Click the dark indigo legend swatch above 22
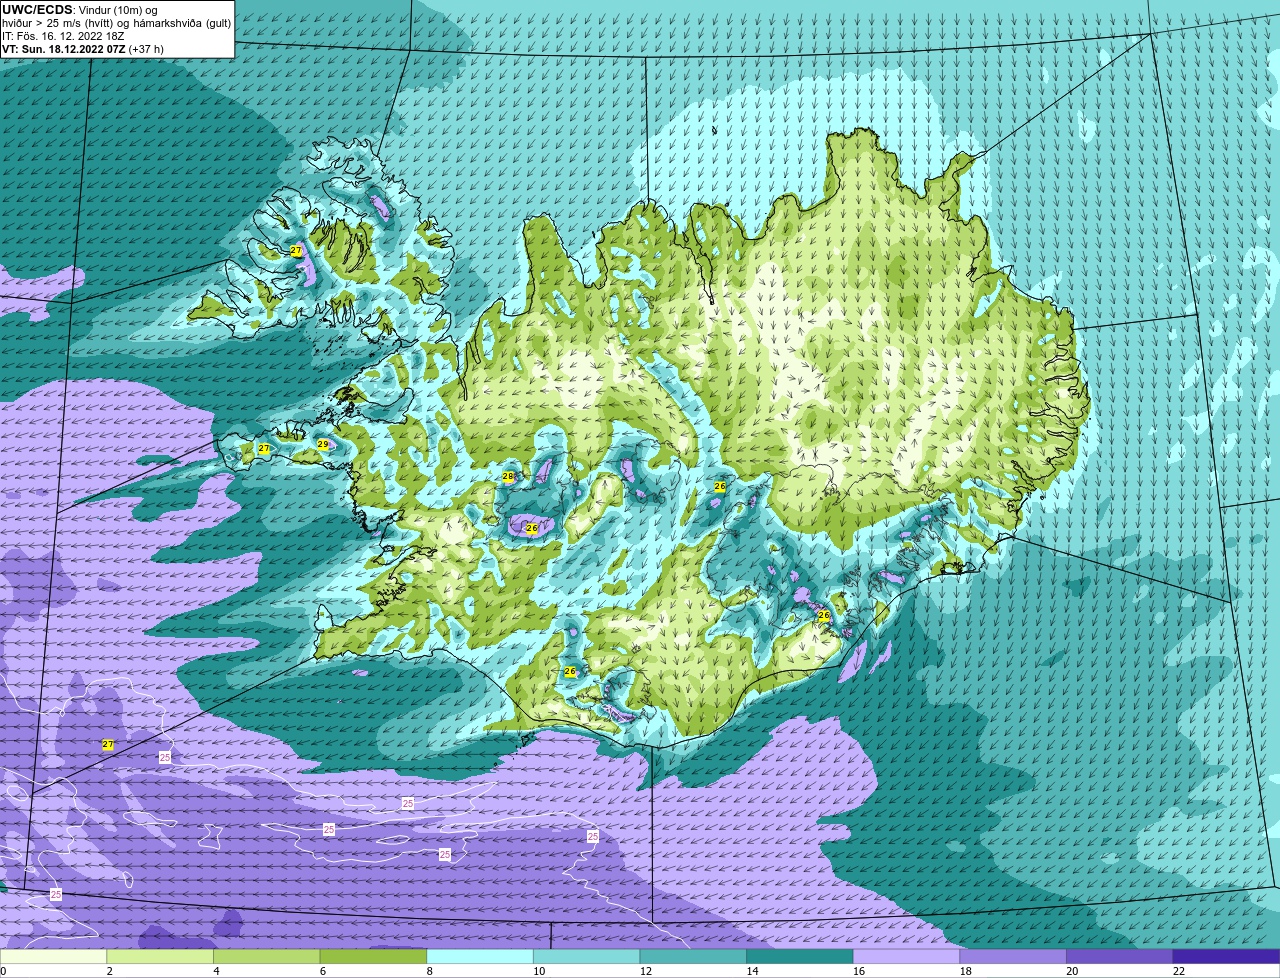This screenshot has width=1280, height=978. coord(1227,957)
